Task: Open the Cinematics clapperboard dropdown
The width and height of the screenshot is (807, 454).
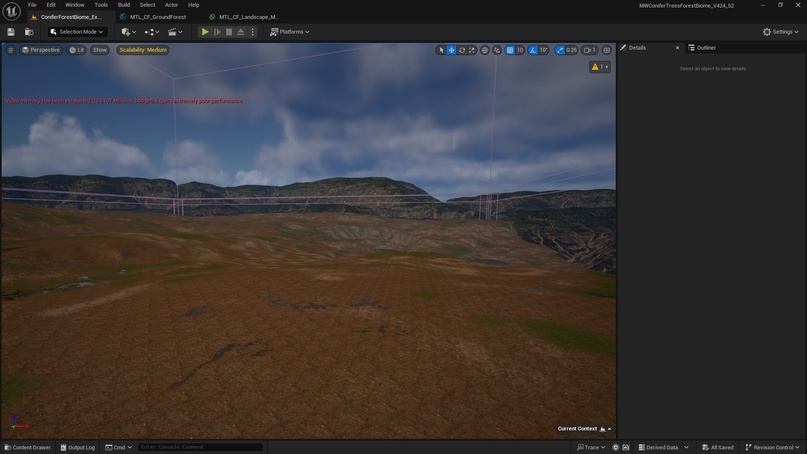Action: click(175, 32)
